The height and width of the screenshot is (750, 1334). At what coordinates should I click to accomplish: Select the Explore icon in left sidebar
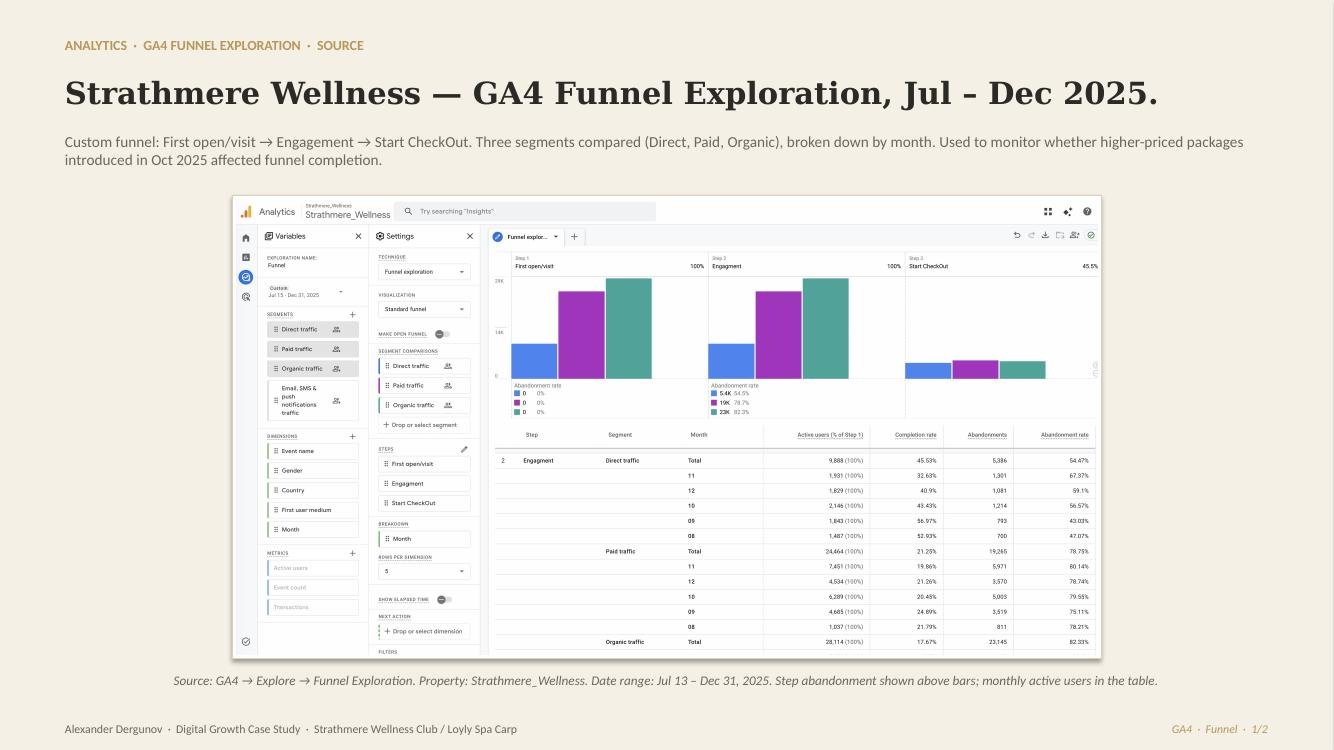pyautogui.click(x=246, y=277)
